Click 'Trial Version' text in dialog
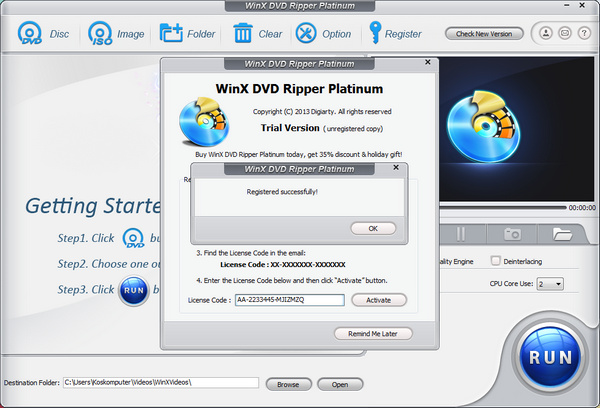 290,128
